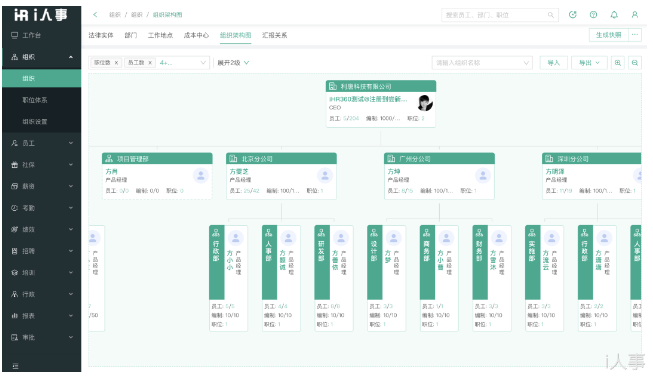Open the 广州分公司 branch card
This screenshot has width=653, height=378.
(x=439, y=177)
